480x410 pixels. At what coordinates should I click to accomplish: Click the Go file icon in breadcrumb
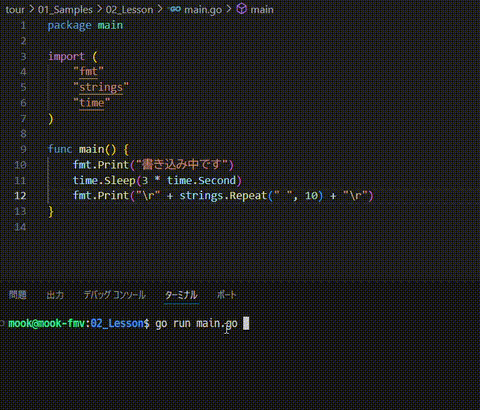point(175,9)
